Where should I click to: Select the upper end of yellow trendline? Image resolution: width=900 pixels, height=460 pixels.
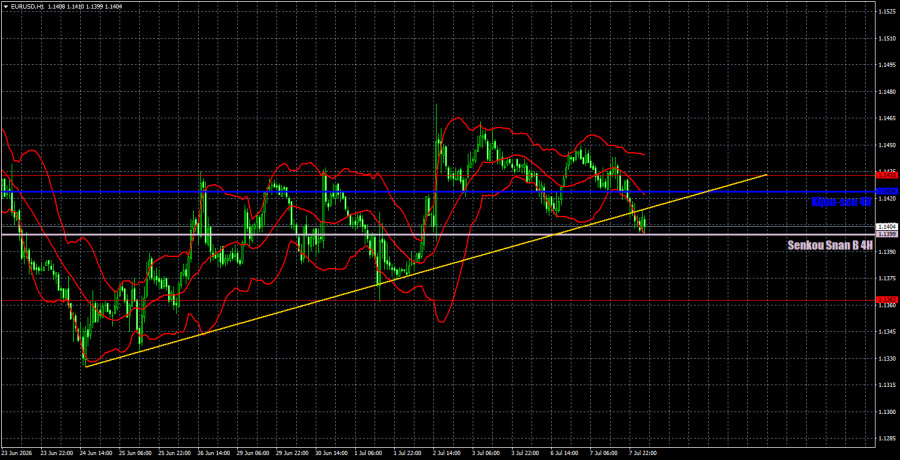pyautogui.click(x=766, y=174)
